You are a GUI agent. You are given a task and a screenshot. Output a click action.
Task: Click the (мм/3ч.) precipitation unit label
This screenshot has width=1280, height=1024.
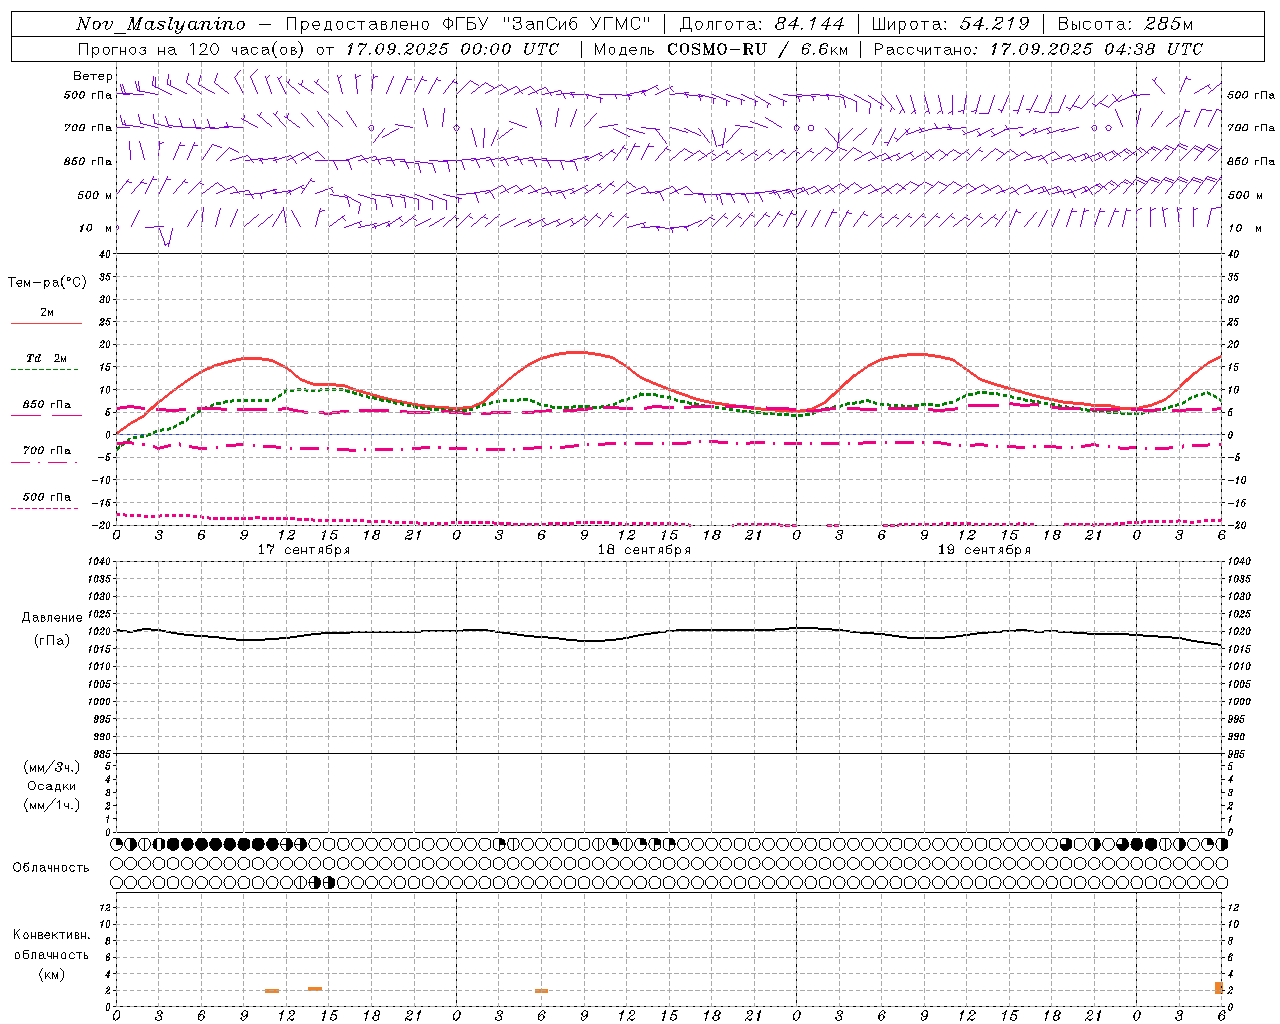52,767
